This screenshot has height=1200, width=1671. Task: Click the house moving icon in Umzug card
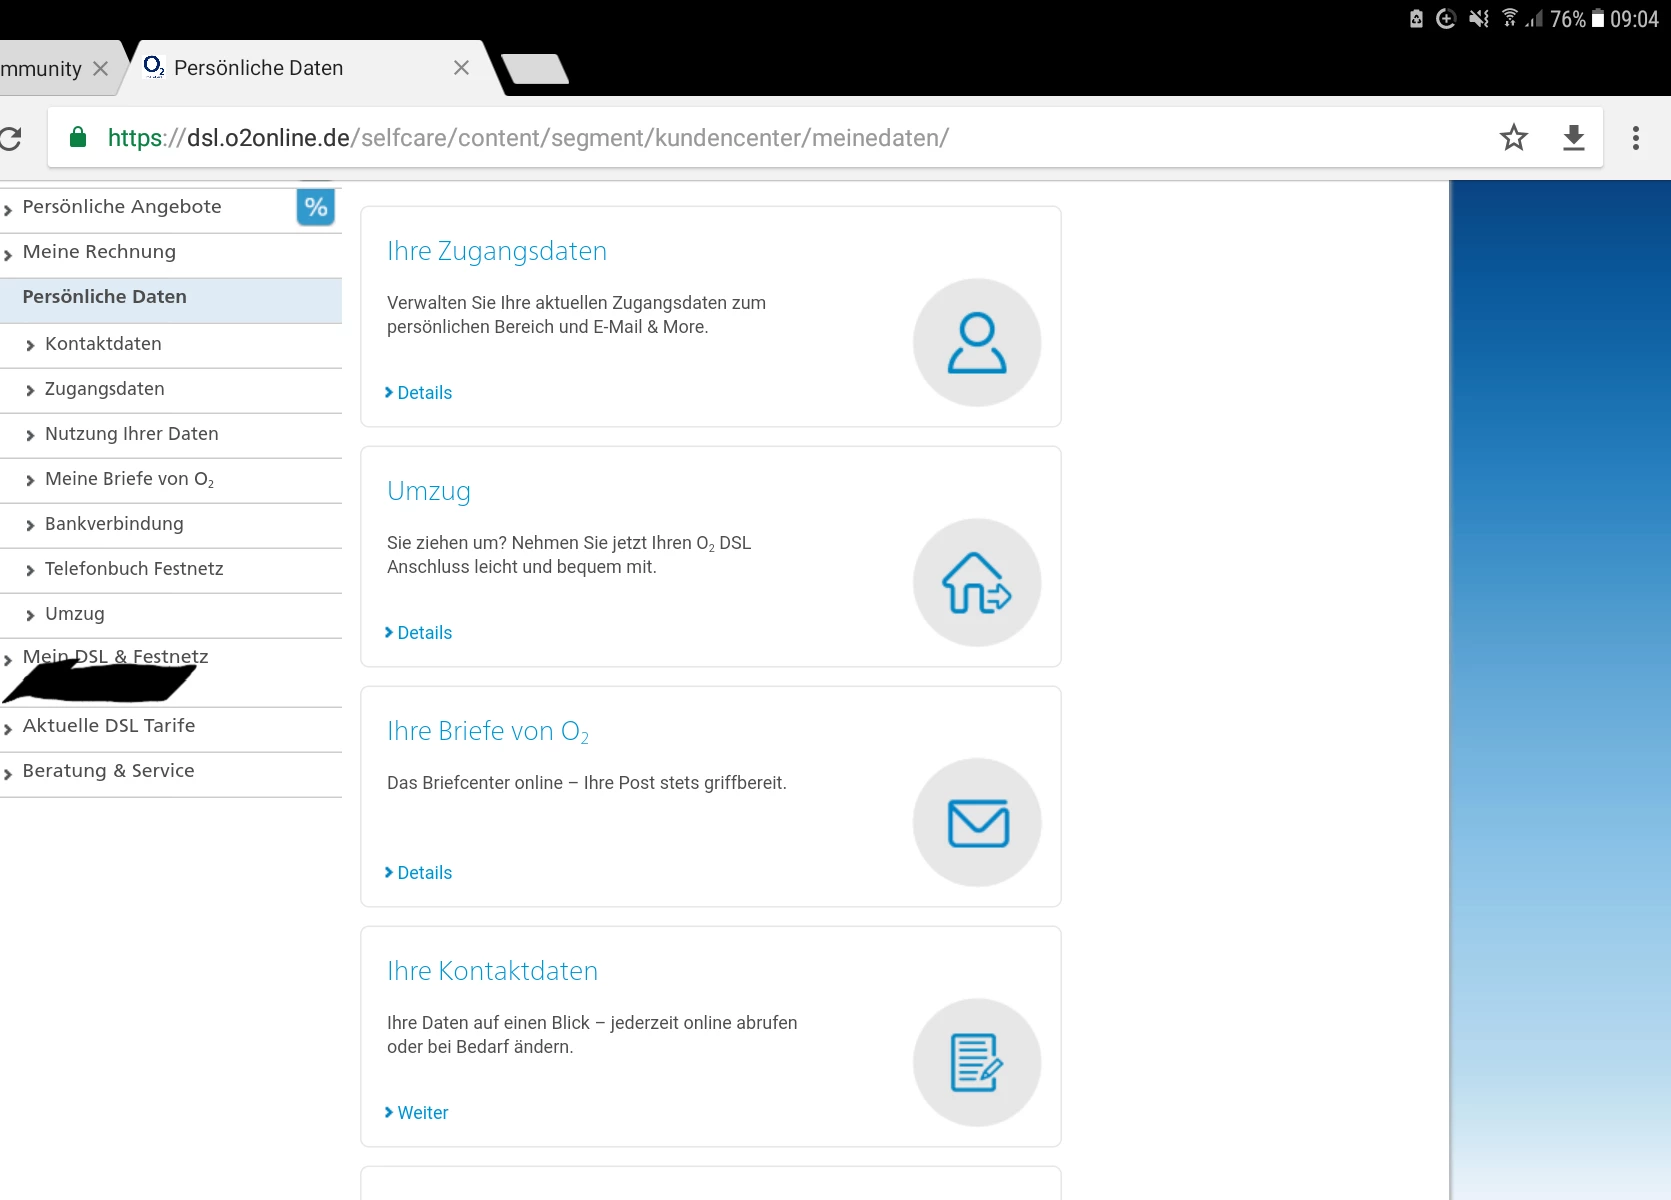point(977,583)
